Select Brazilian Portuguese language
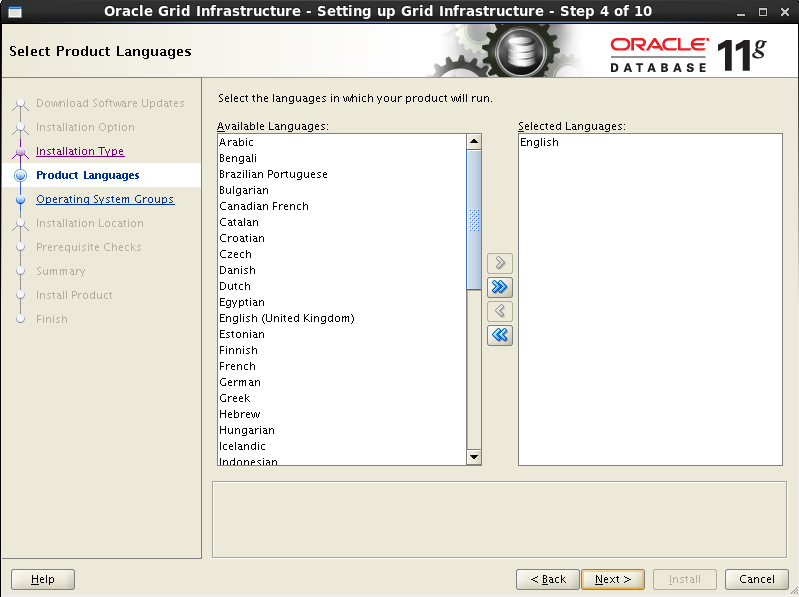Screen dimensions: 799x597 pos(341,174)
